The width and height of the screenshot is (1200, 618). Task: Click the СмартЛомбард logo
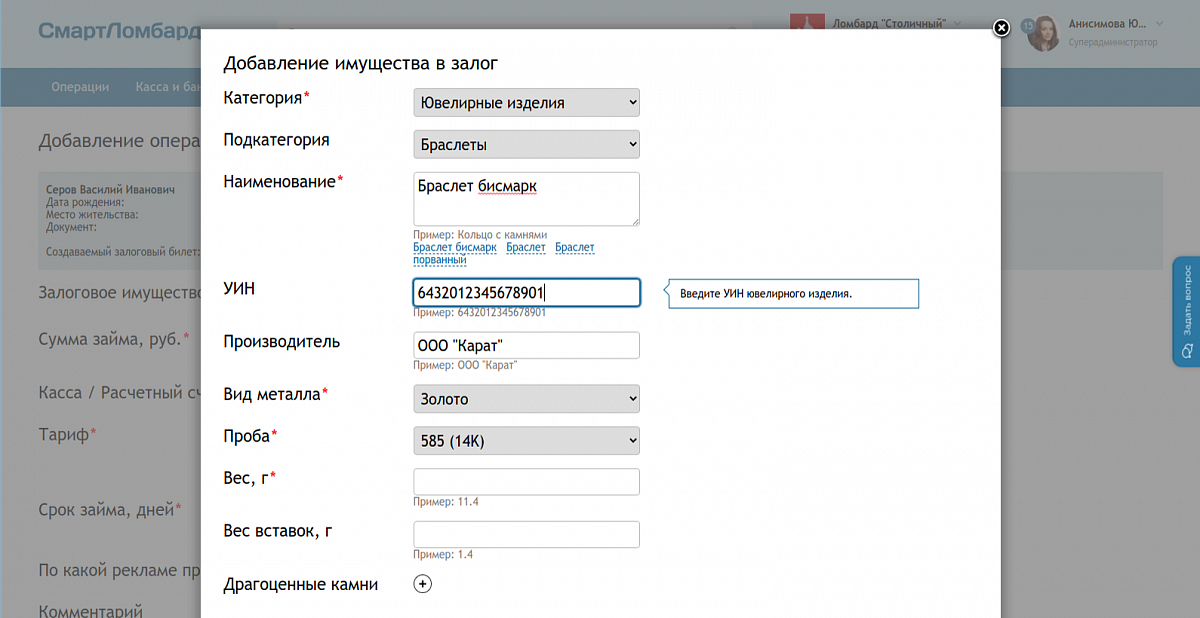pos(120,30)
